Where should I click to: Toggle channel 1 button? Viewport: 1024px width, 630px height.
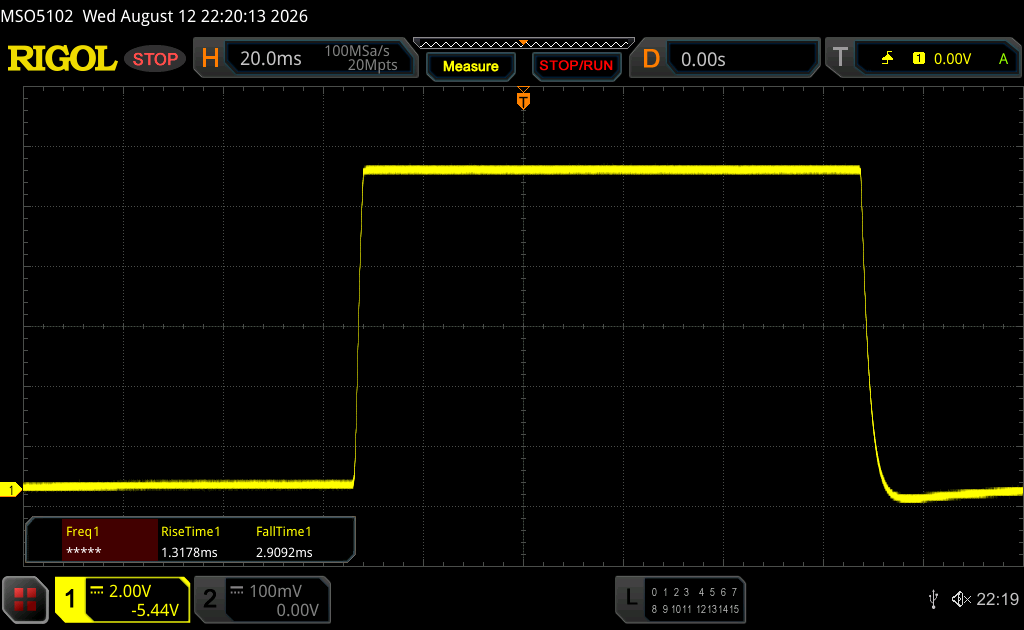pyautogui.click(x=70, y=599)
